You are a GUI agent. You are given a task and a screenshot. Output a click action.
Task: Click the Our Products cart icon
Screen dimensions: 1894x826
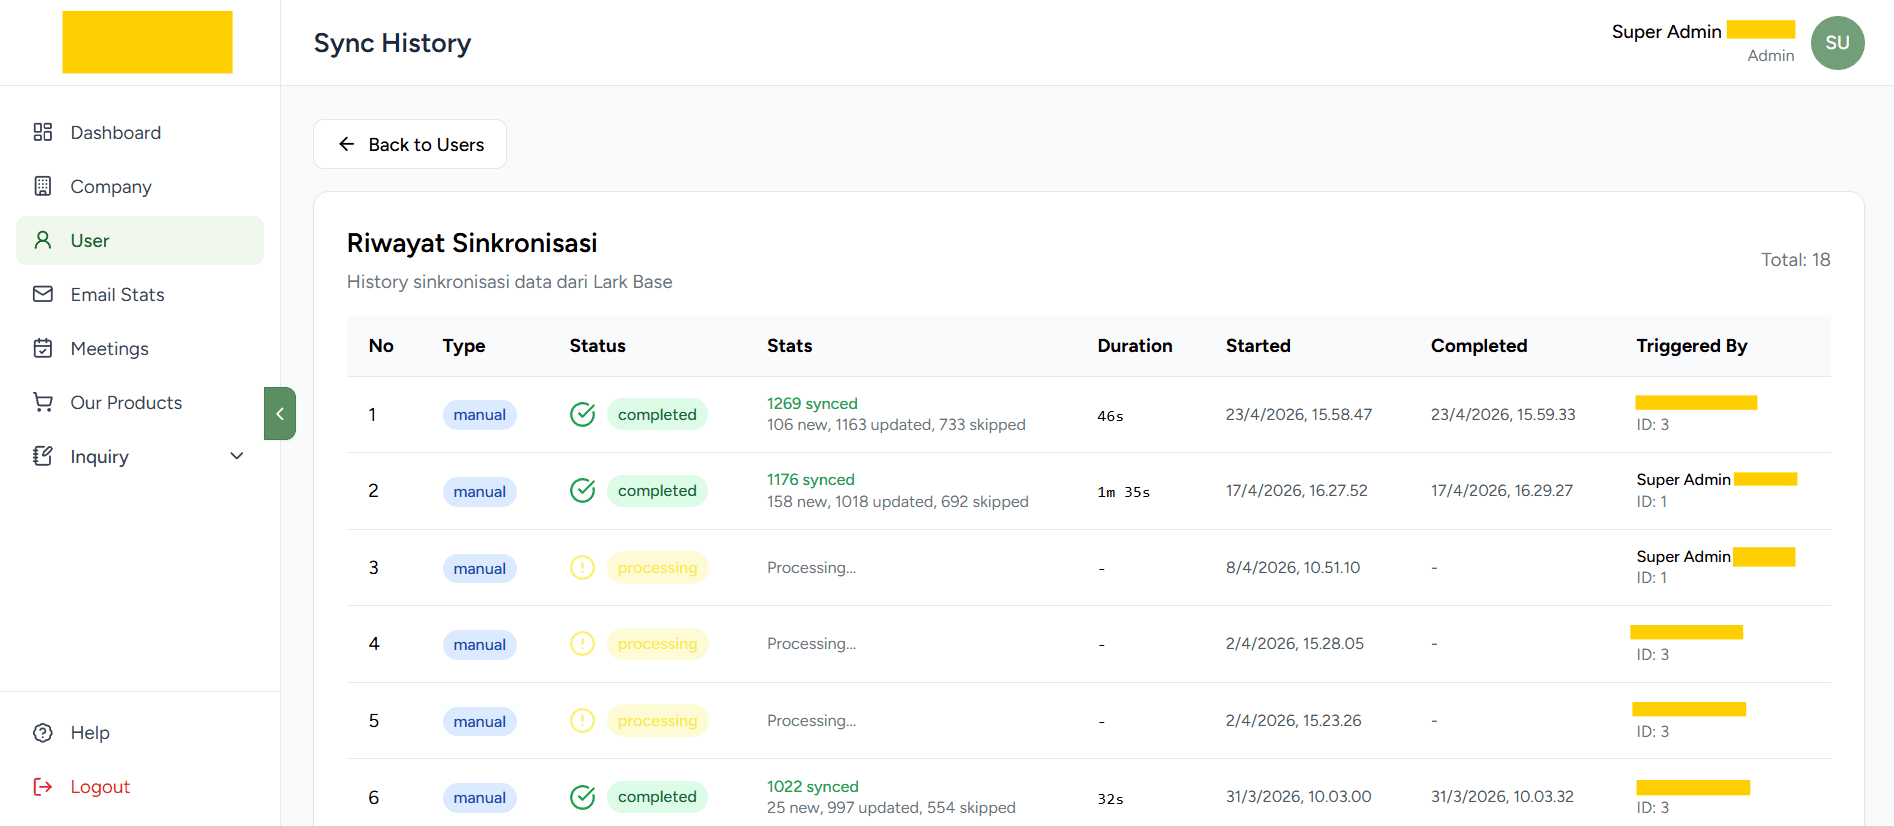pyautogui.click(x=42, y=402)
